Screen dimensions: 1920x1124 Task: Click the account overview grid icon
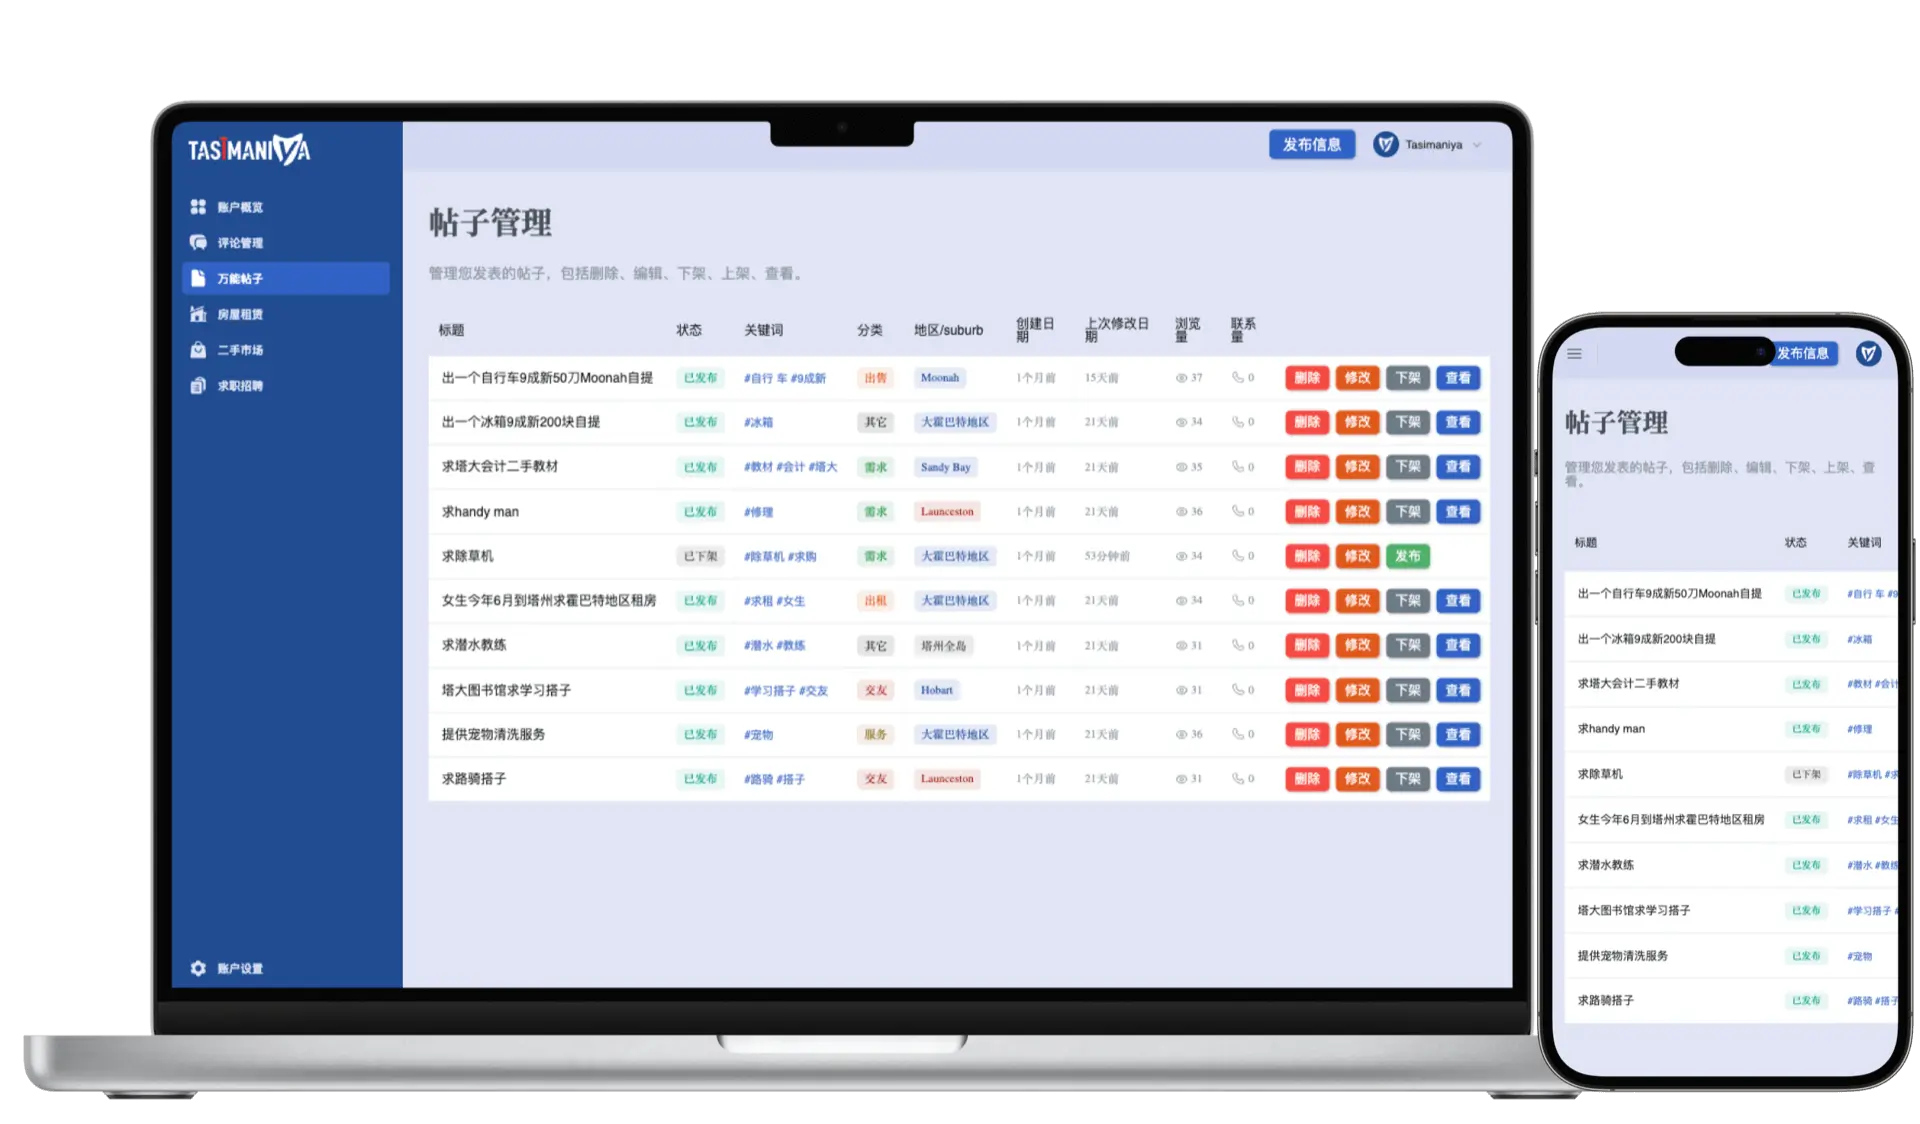tap(198, 207)
